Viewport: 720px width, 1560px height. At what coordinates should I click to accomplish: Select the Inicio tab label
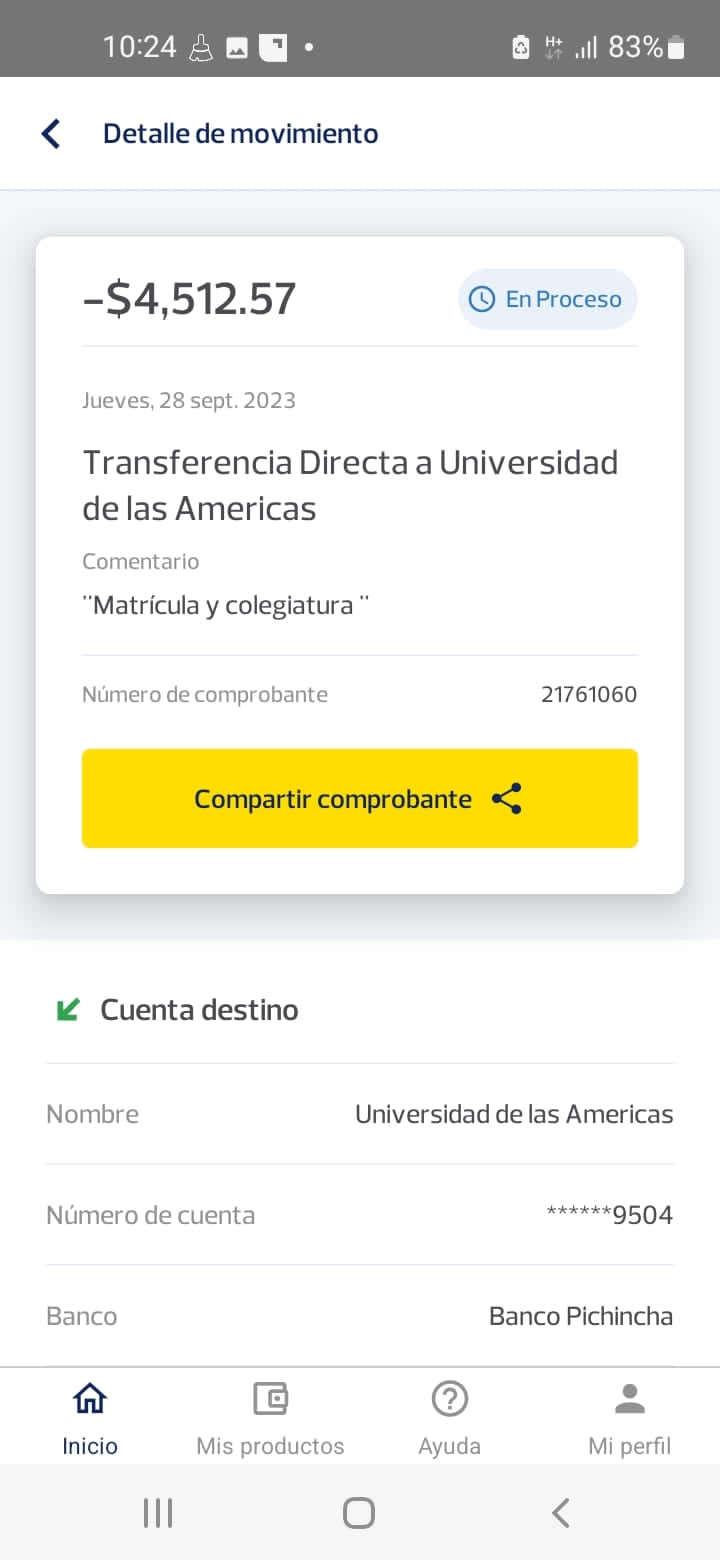click(x=90, y=1446)
